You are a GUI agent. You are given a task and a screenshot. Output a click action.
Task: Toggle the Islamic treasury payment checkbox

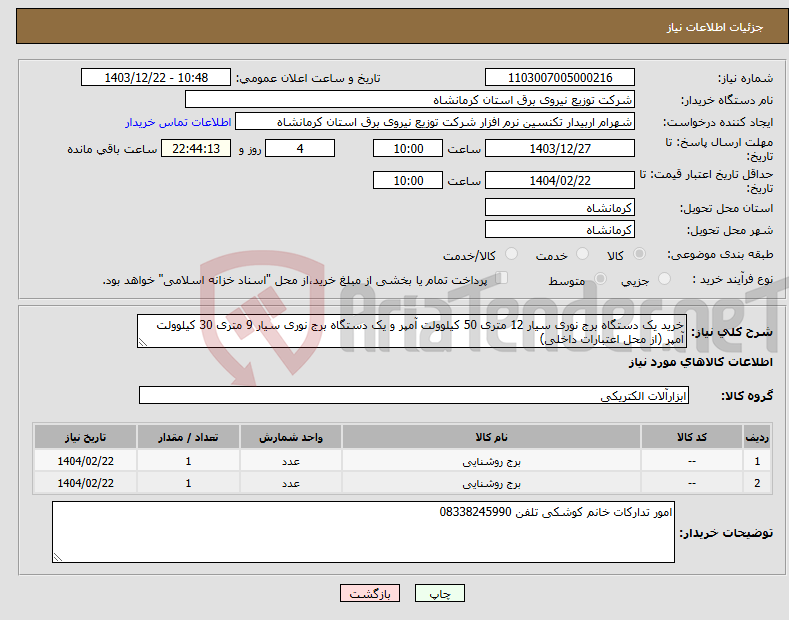(502, 278)
